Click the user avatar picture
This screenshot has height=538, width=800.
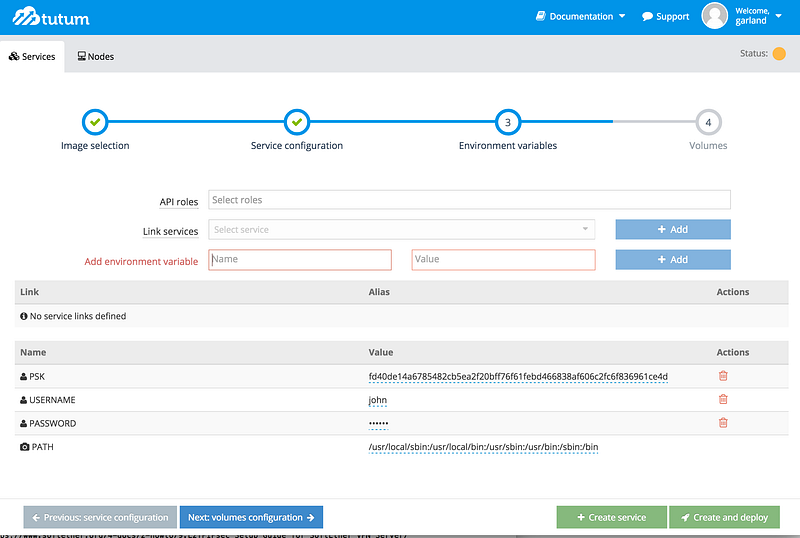714,16
